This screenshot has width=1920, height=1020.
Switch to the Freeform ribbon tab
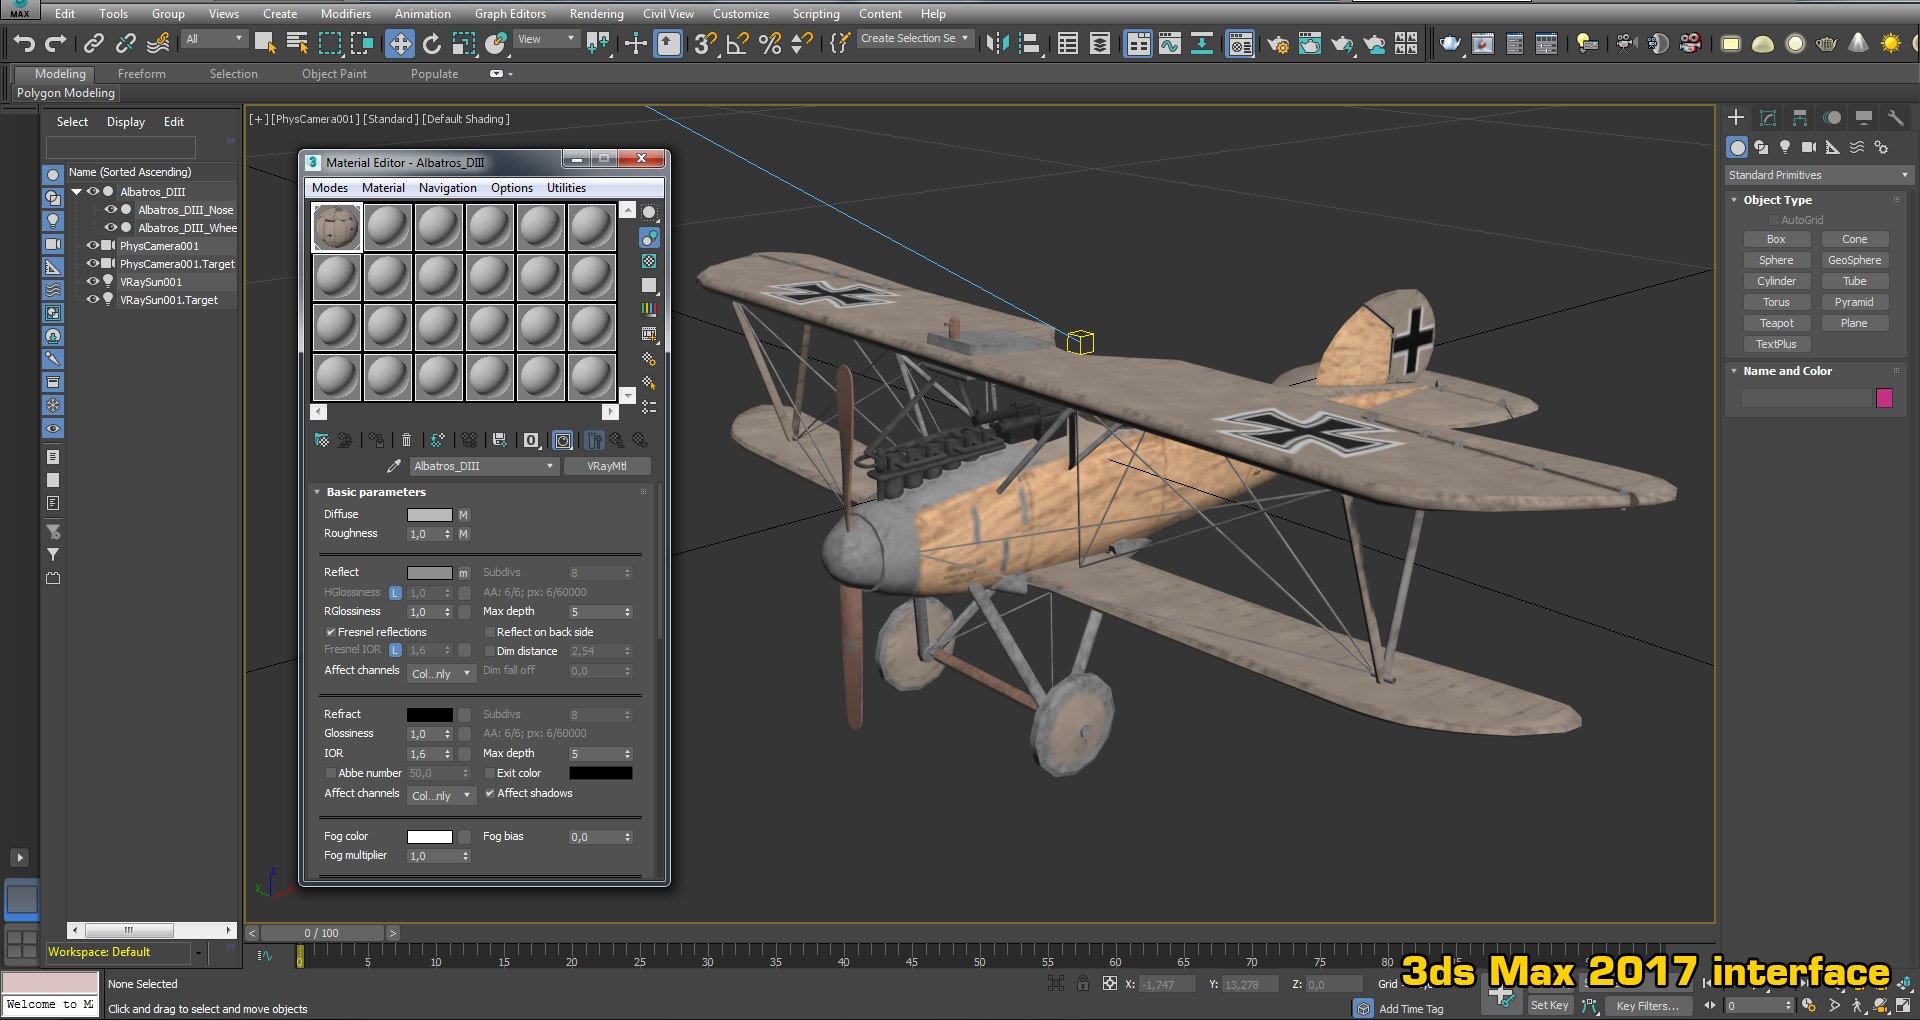pyautogui.click(x=142, y=74)
